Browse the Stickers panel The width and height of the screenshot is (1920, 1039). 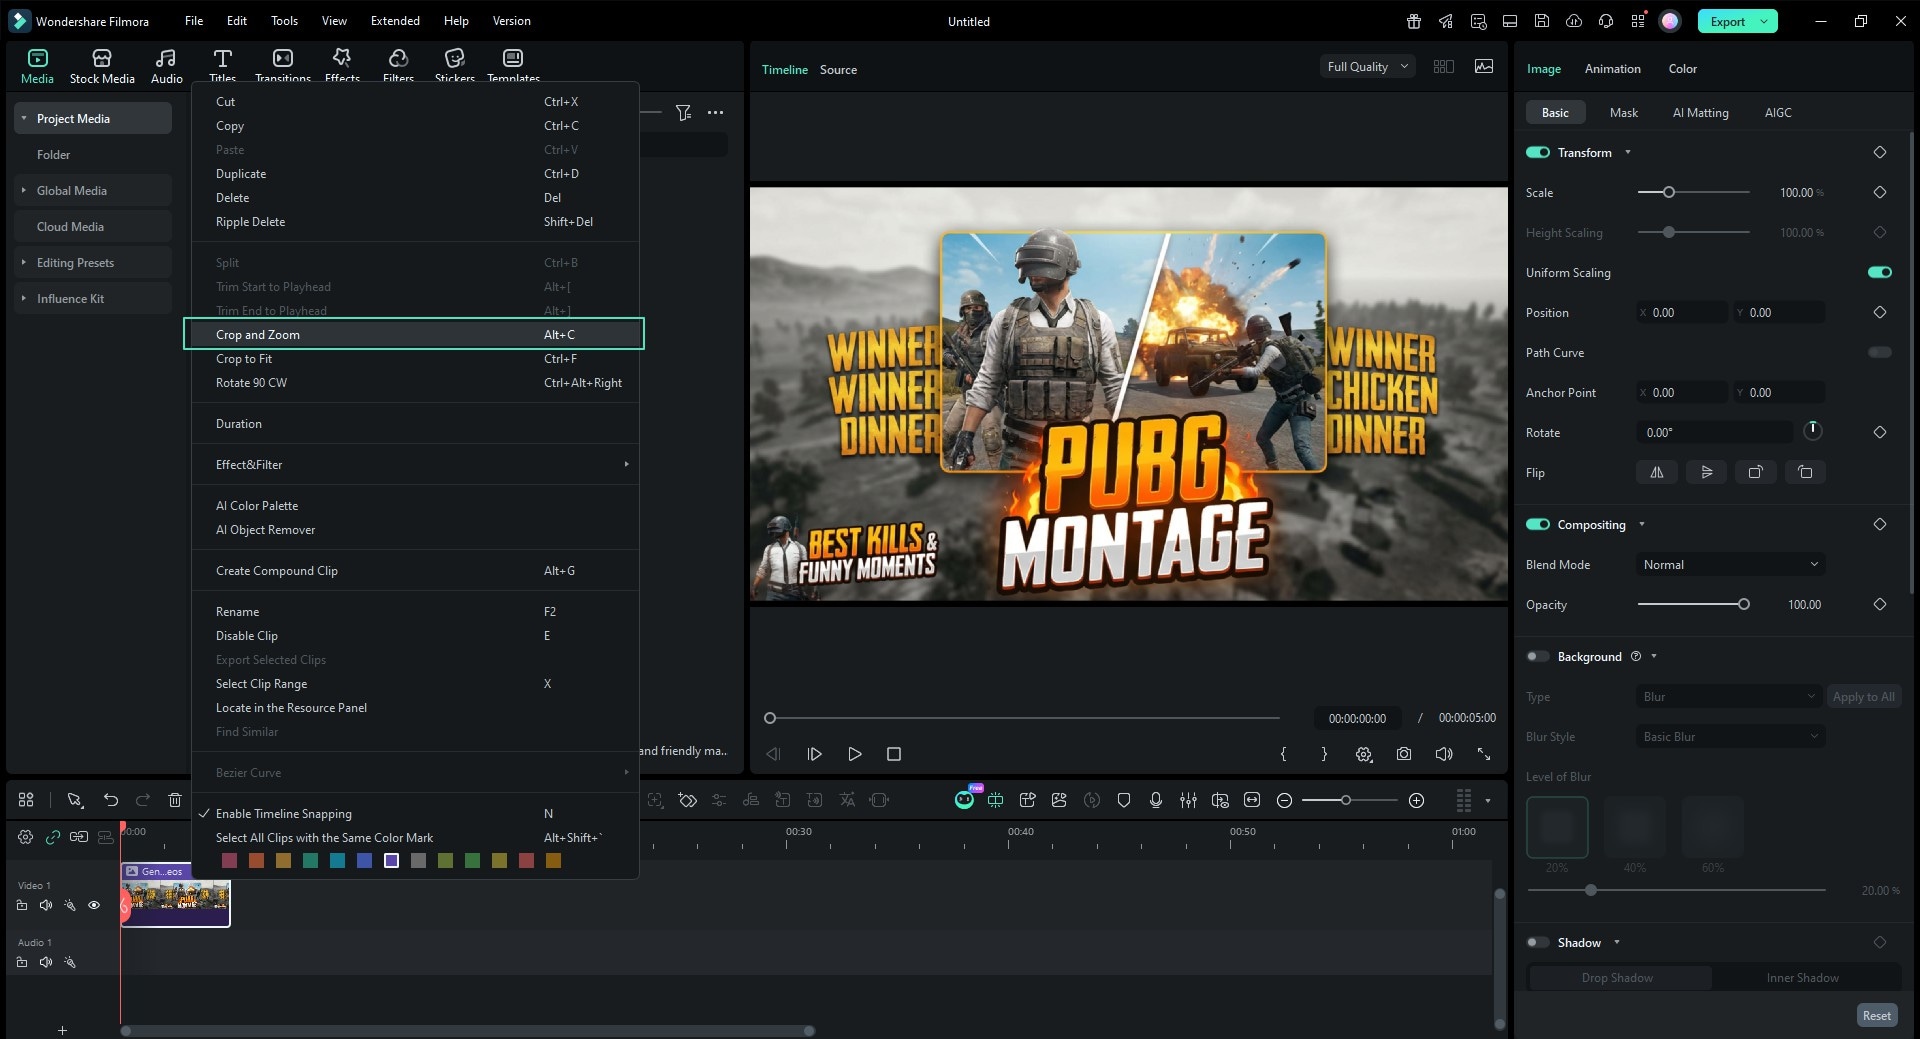pos(454,65)
